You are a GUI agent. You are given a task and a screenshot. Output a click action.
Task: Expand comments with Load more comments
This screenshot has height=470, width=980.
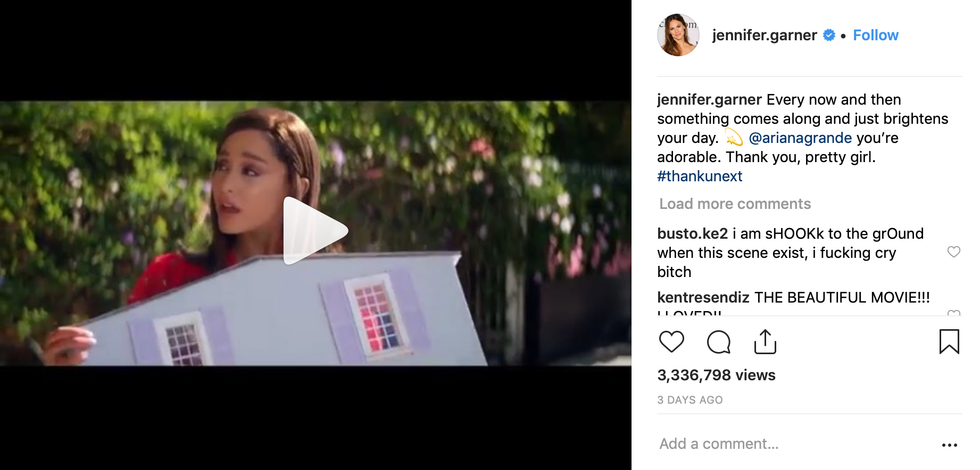(x=735, y=204)
